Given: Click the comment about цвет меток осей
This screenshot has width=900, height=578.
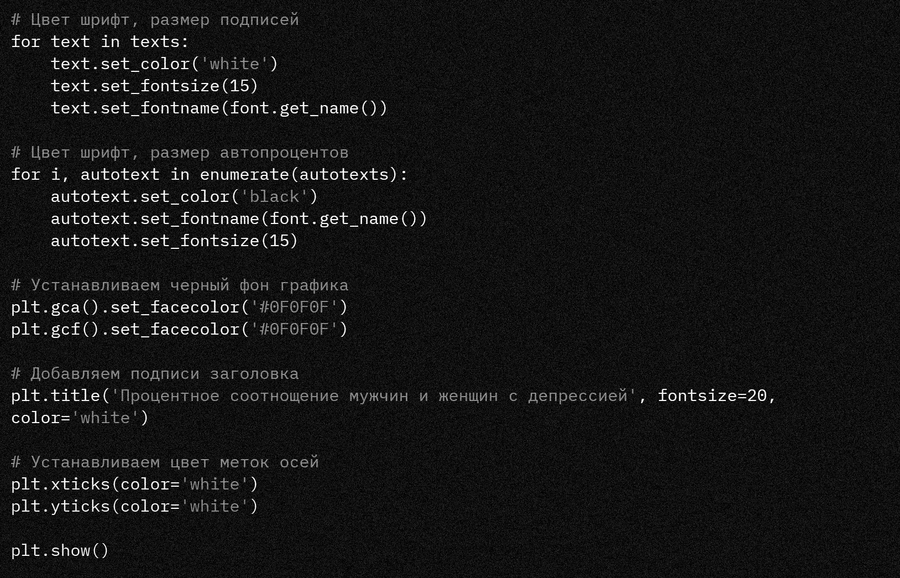Looking at the screenshot, I should [165, 462].
